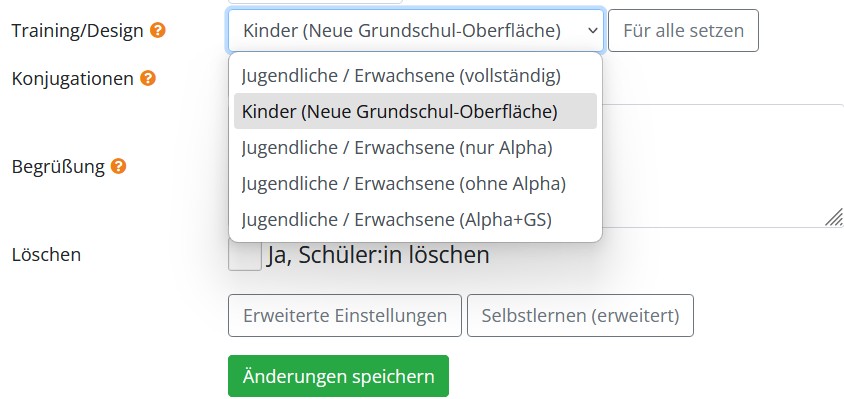The height and width of the screenshot is (399, 844).
Task: Open the help icon next to Training/Design
Action: [x=158, y=30]
